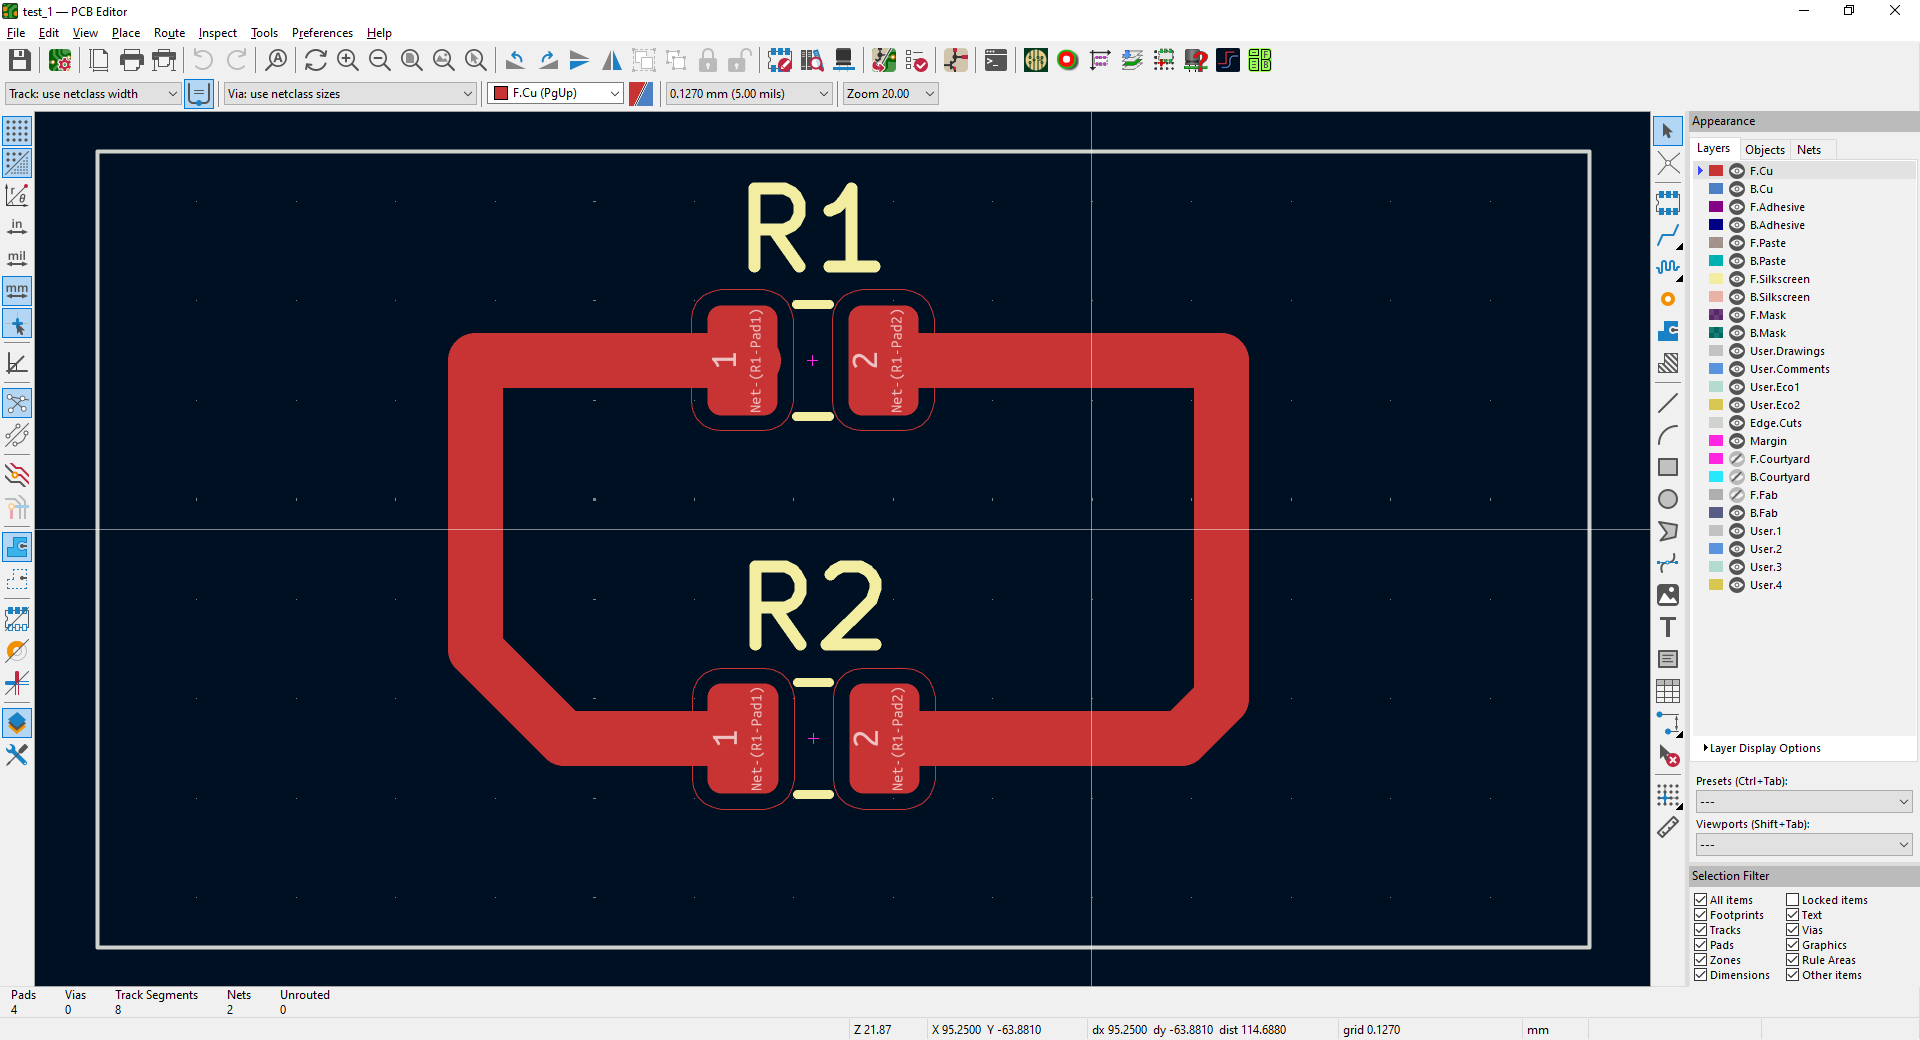Screen dimensions: 1920x1040
Task: Open the Route menu
Action: [169, 33]
